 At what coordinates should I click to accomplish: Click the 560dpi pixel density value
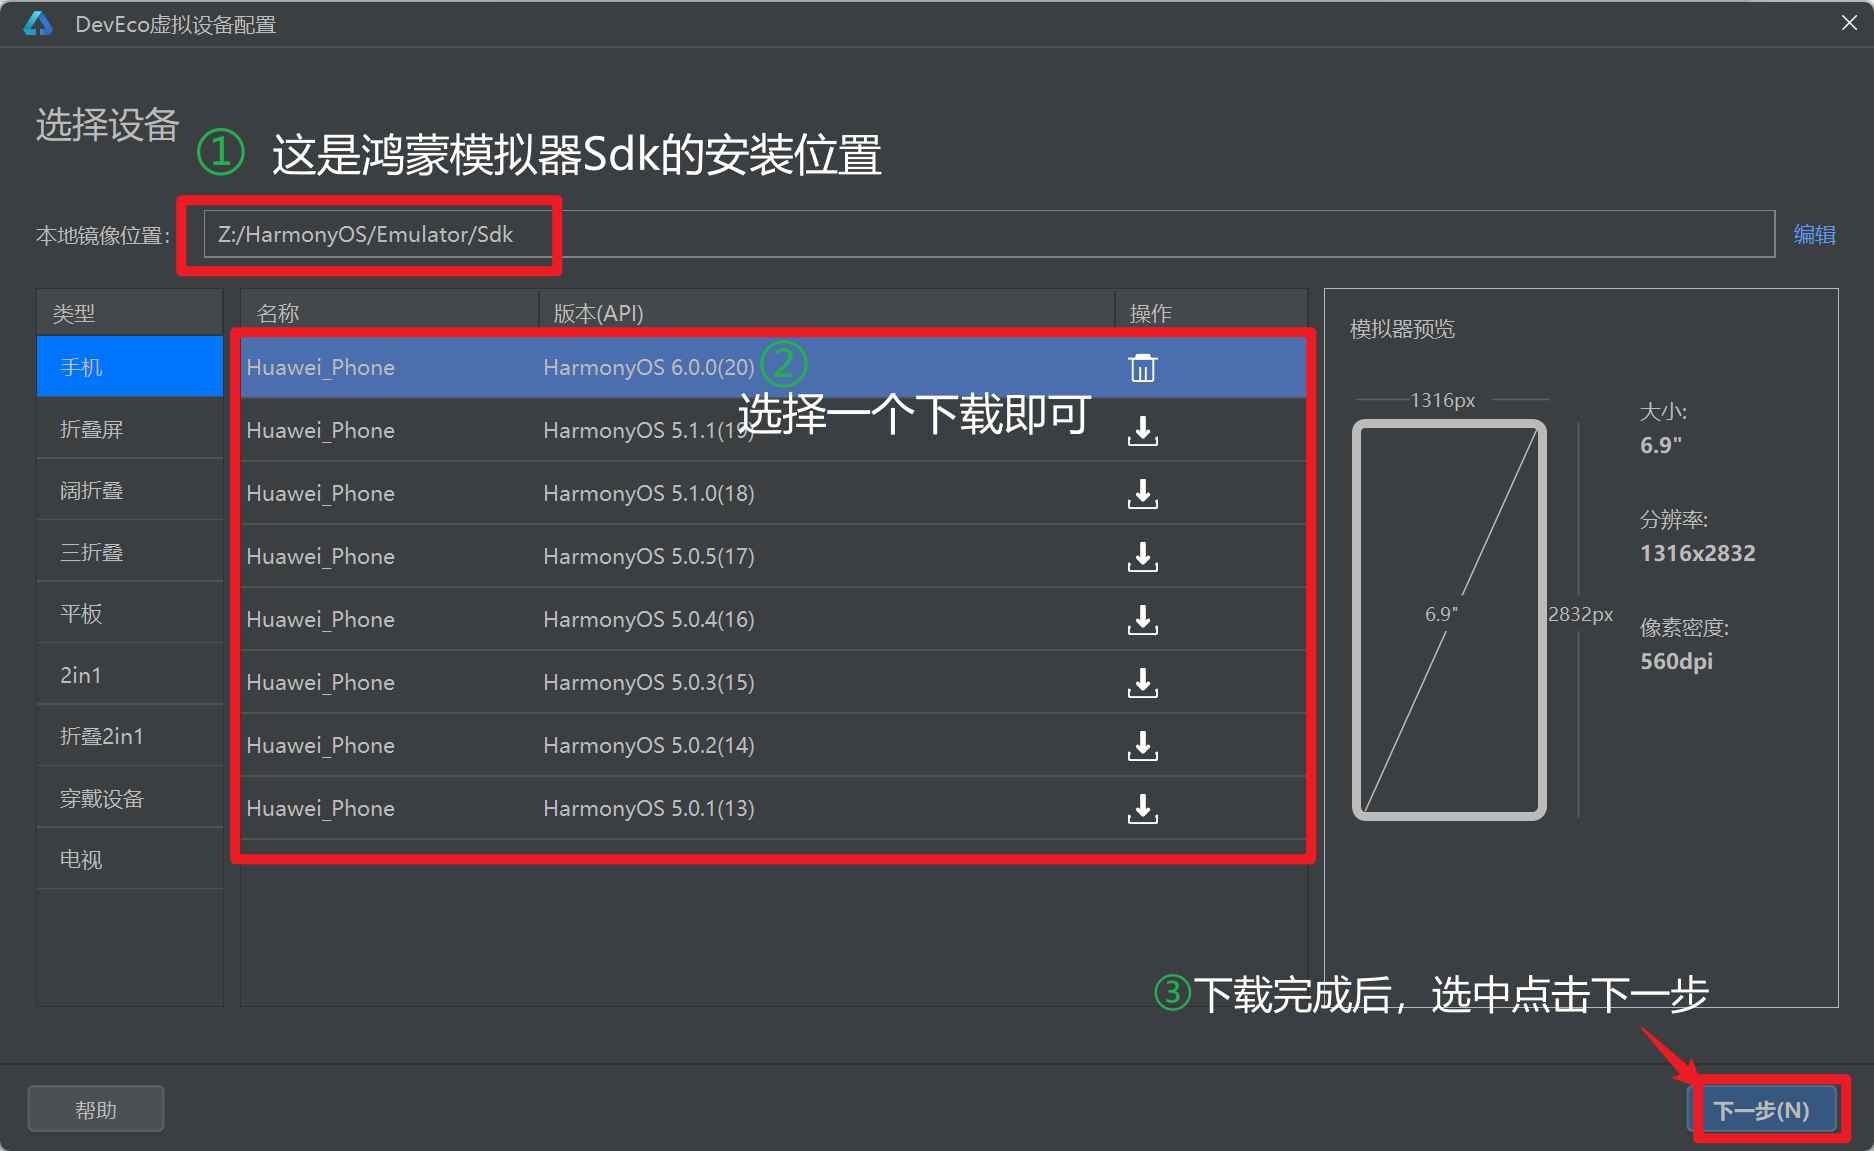[1676, 661]
